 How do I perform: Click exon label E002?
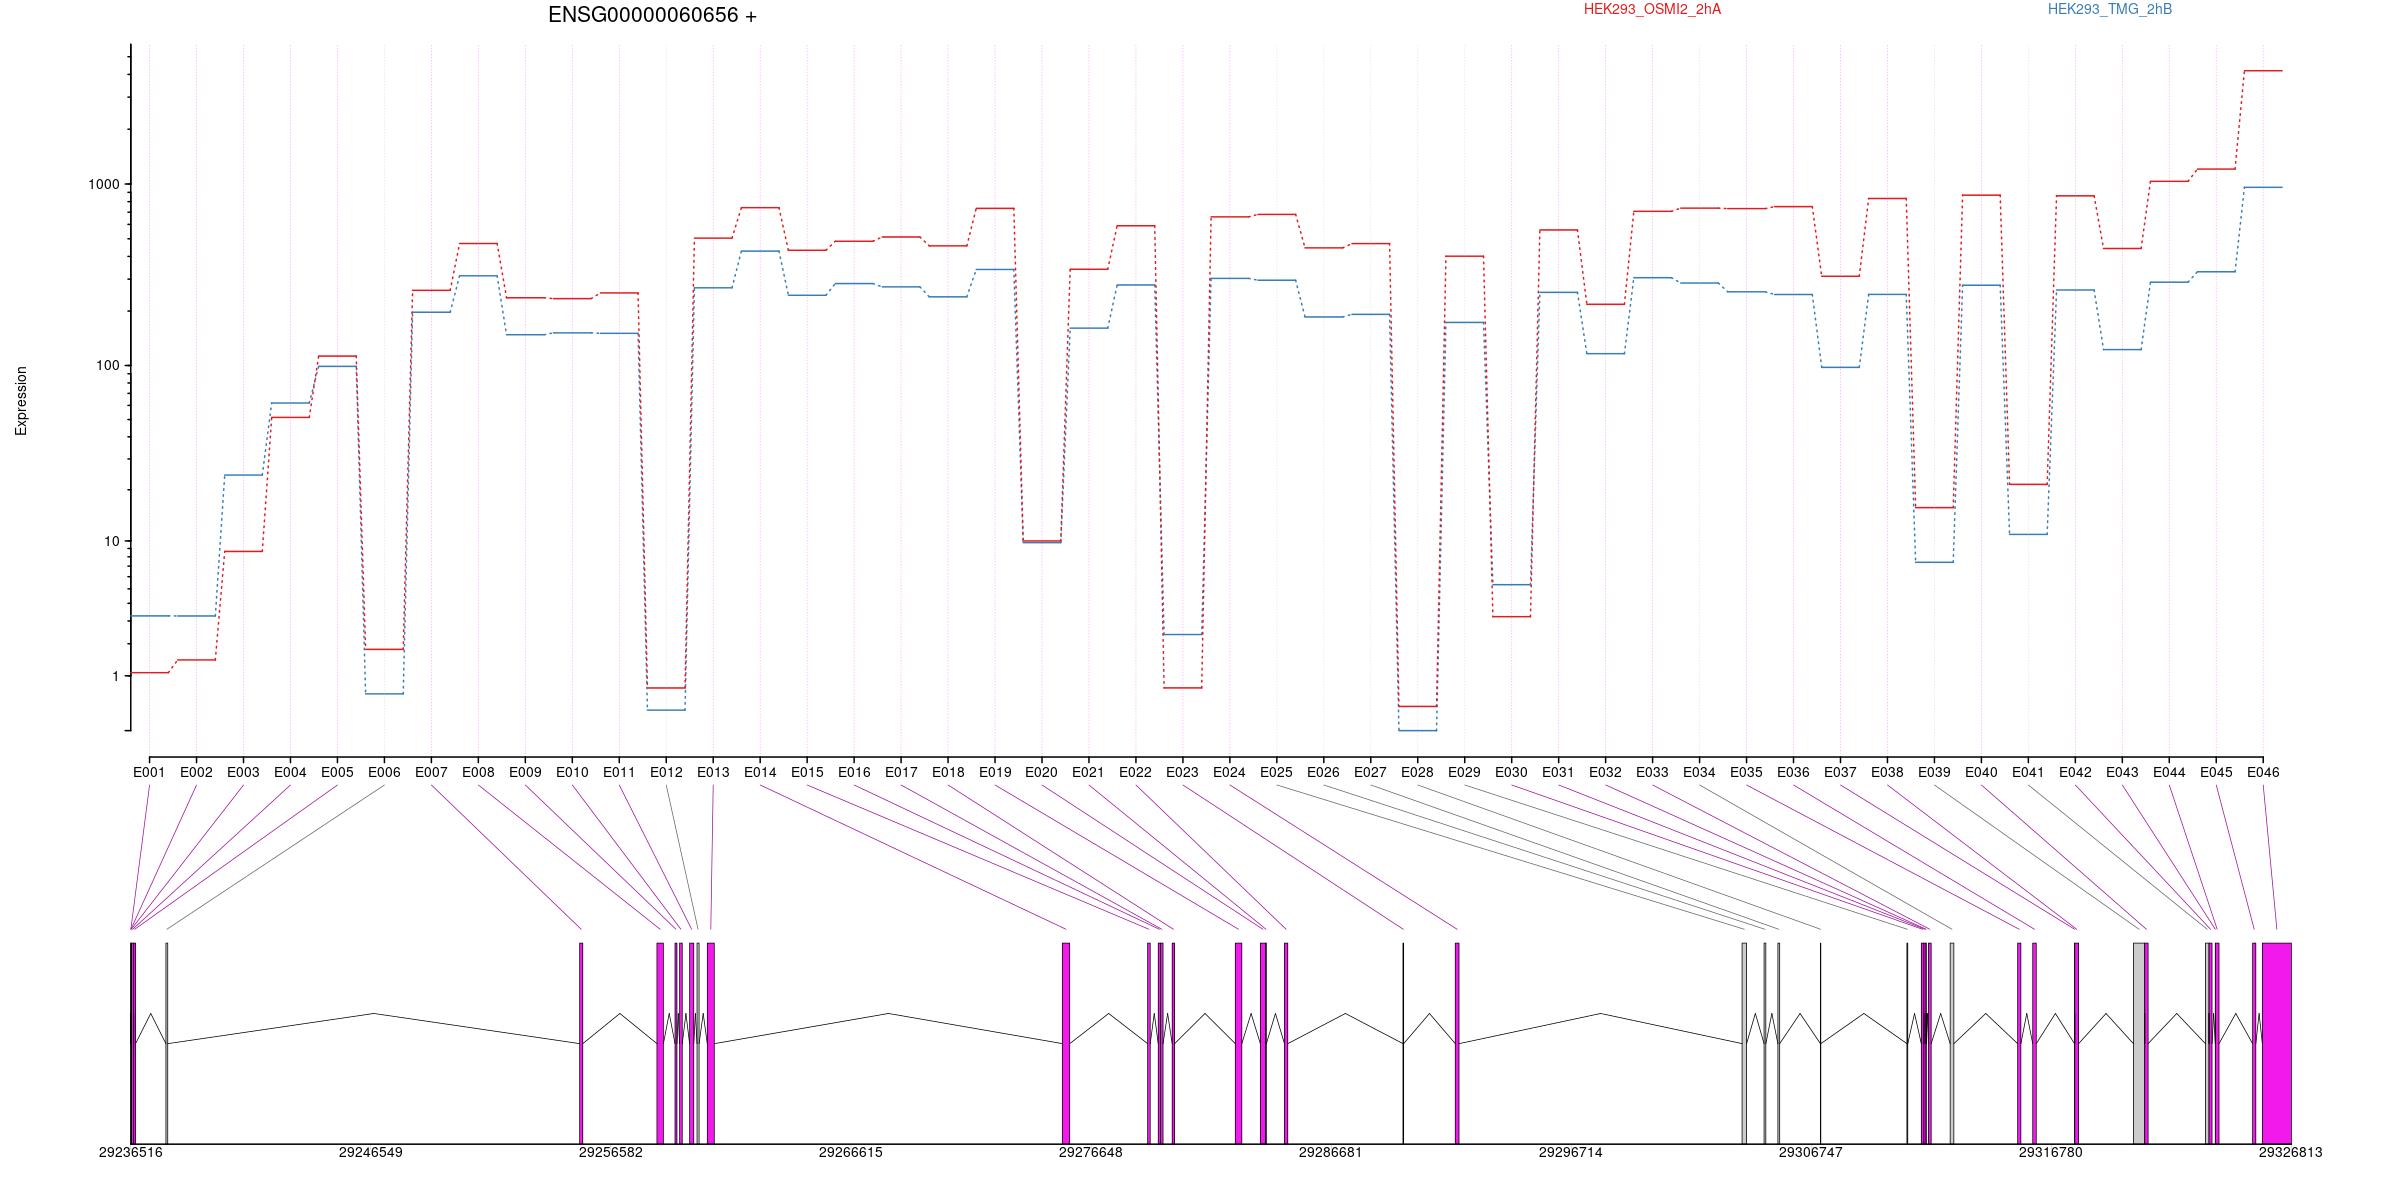pos(196,772)
